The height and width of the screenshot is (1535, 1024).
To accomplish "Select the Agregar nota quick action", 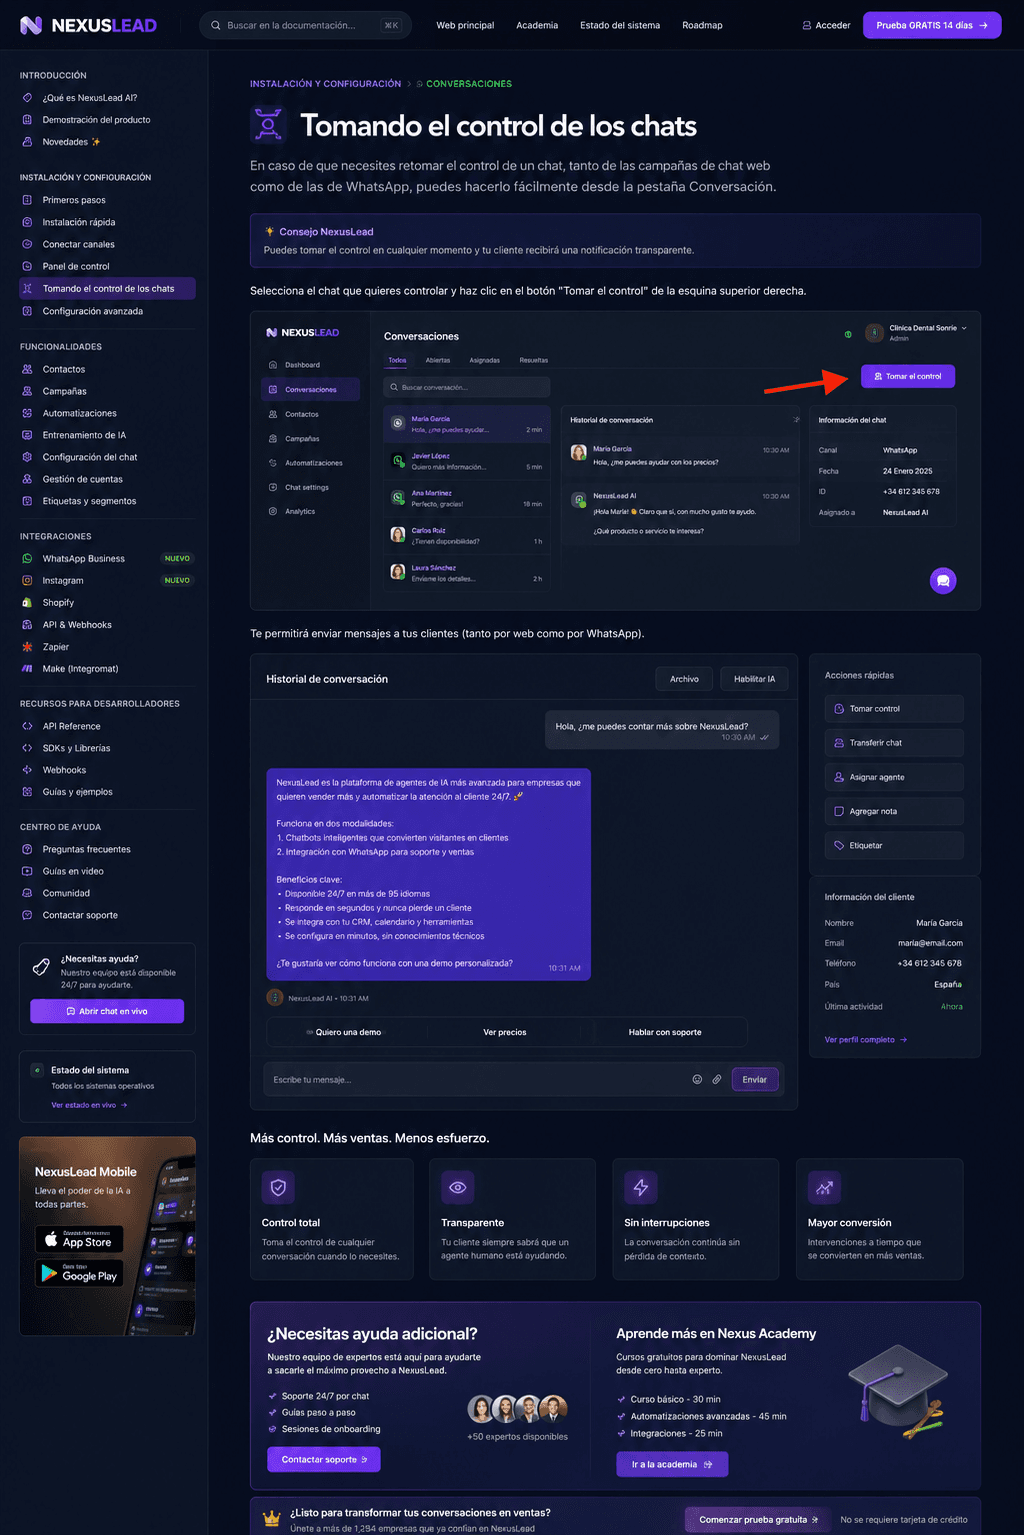I will click(x=894, y=811).
